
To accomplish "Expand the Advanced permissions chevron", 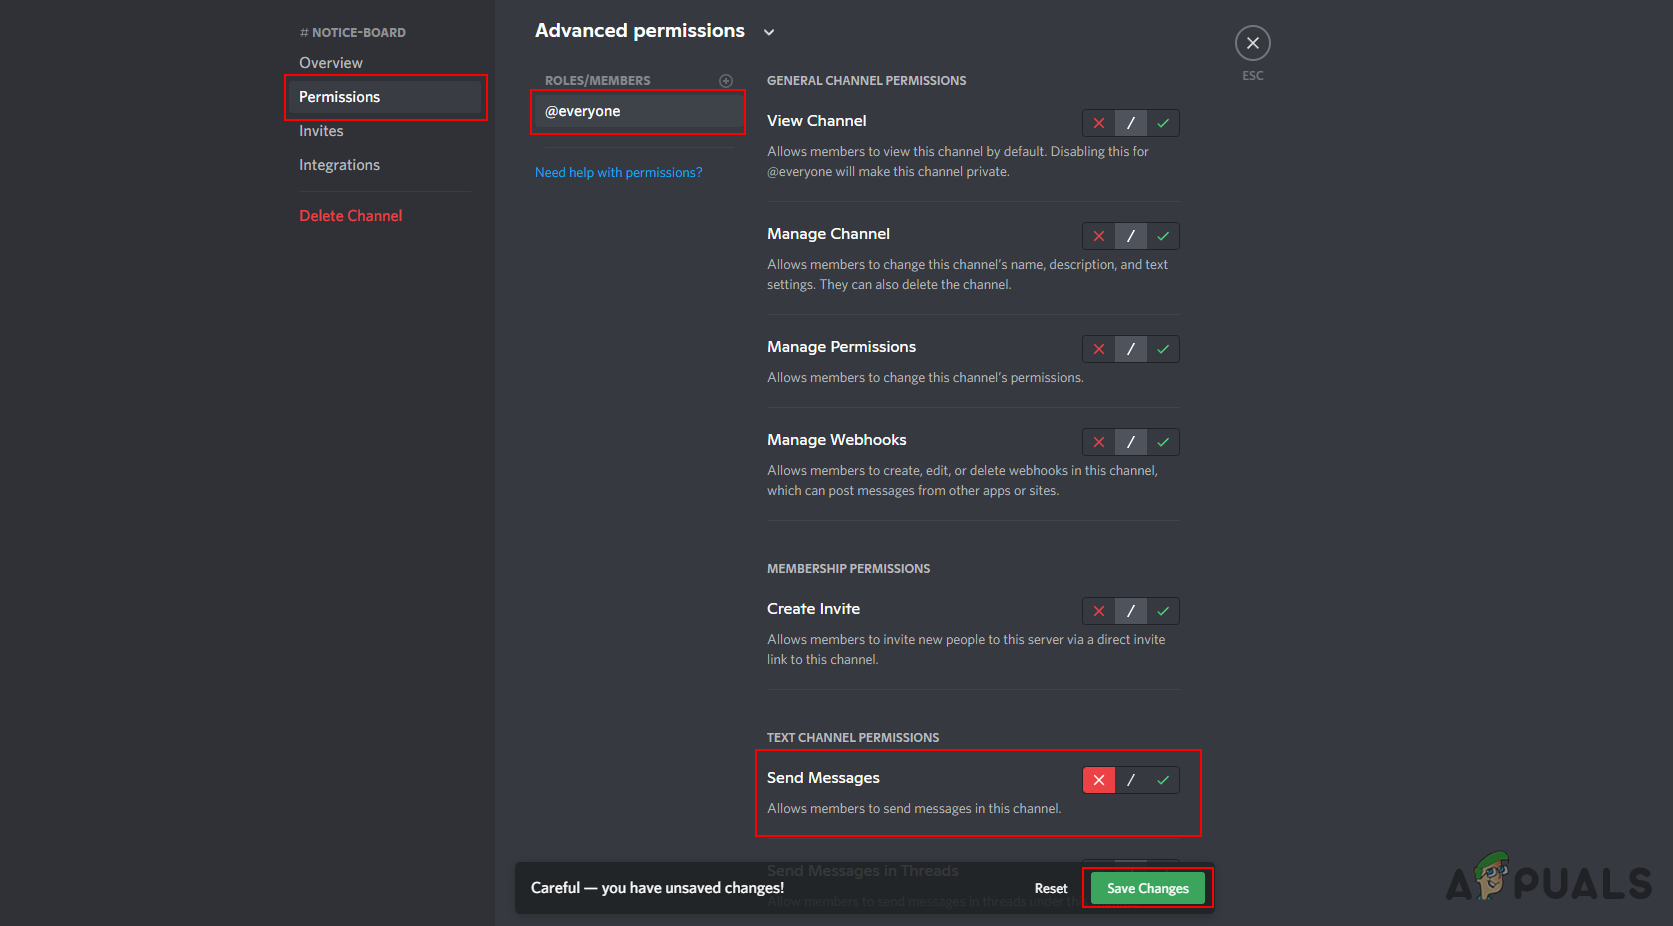I will click(x=769, y=32).
